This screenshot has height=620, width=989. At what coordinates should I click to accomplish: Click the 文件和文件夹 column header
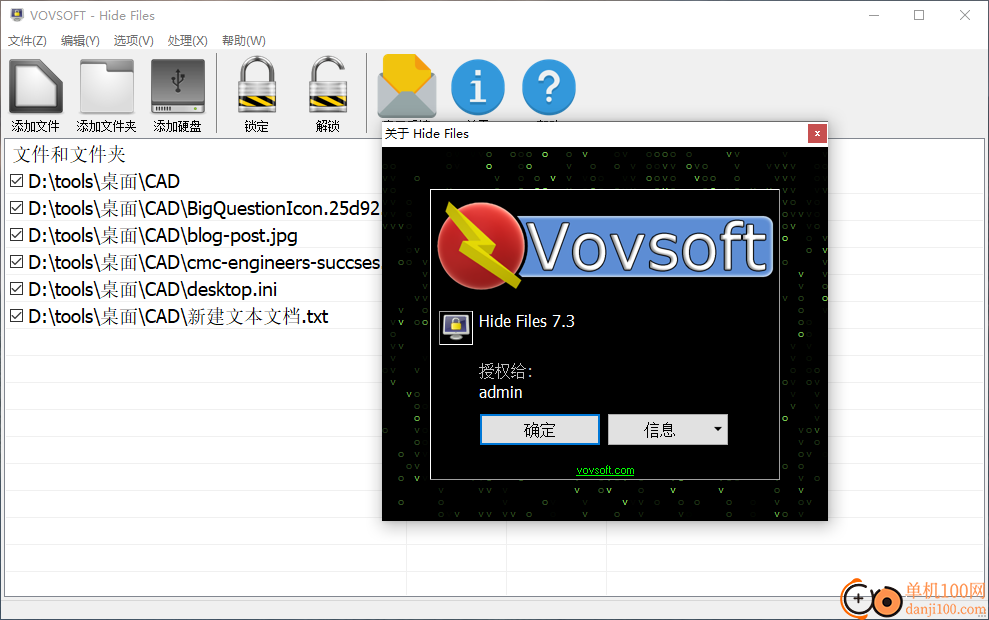(x=69, y=154)
